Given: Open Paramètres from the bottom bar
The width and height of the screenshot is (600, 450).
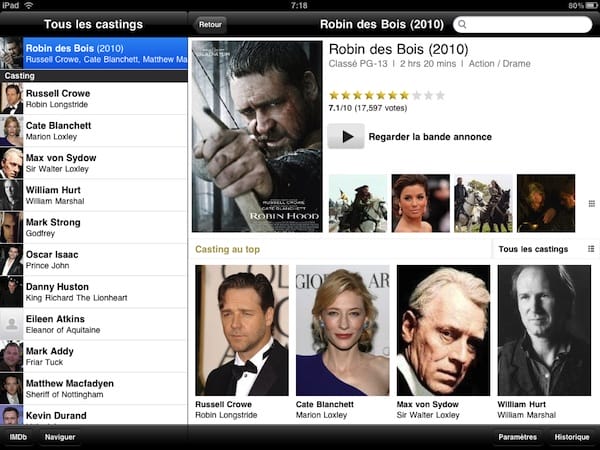Looking at the screenshot, I should 518,437.
